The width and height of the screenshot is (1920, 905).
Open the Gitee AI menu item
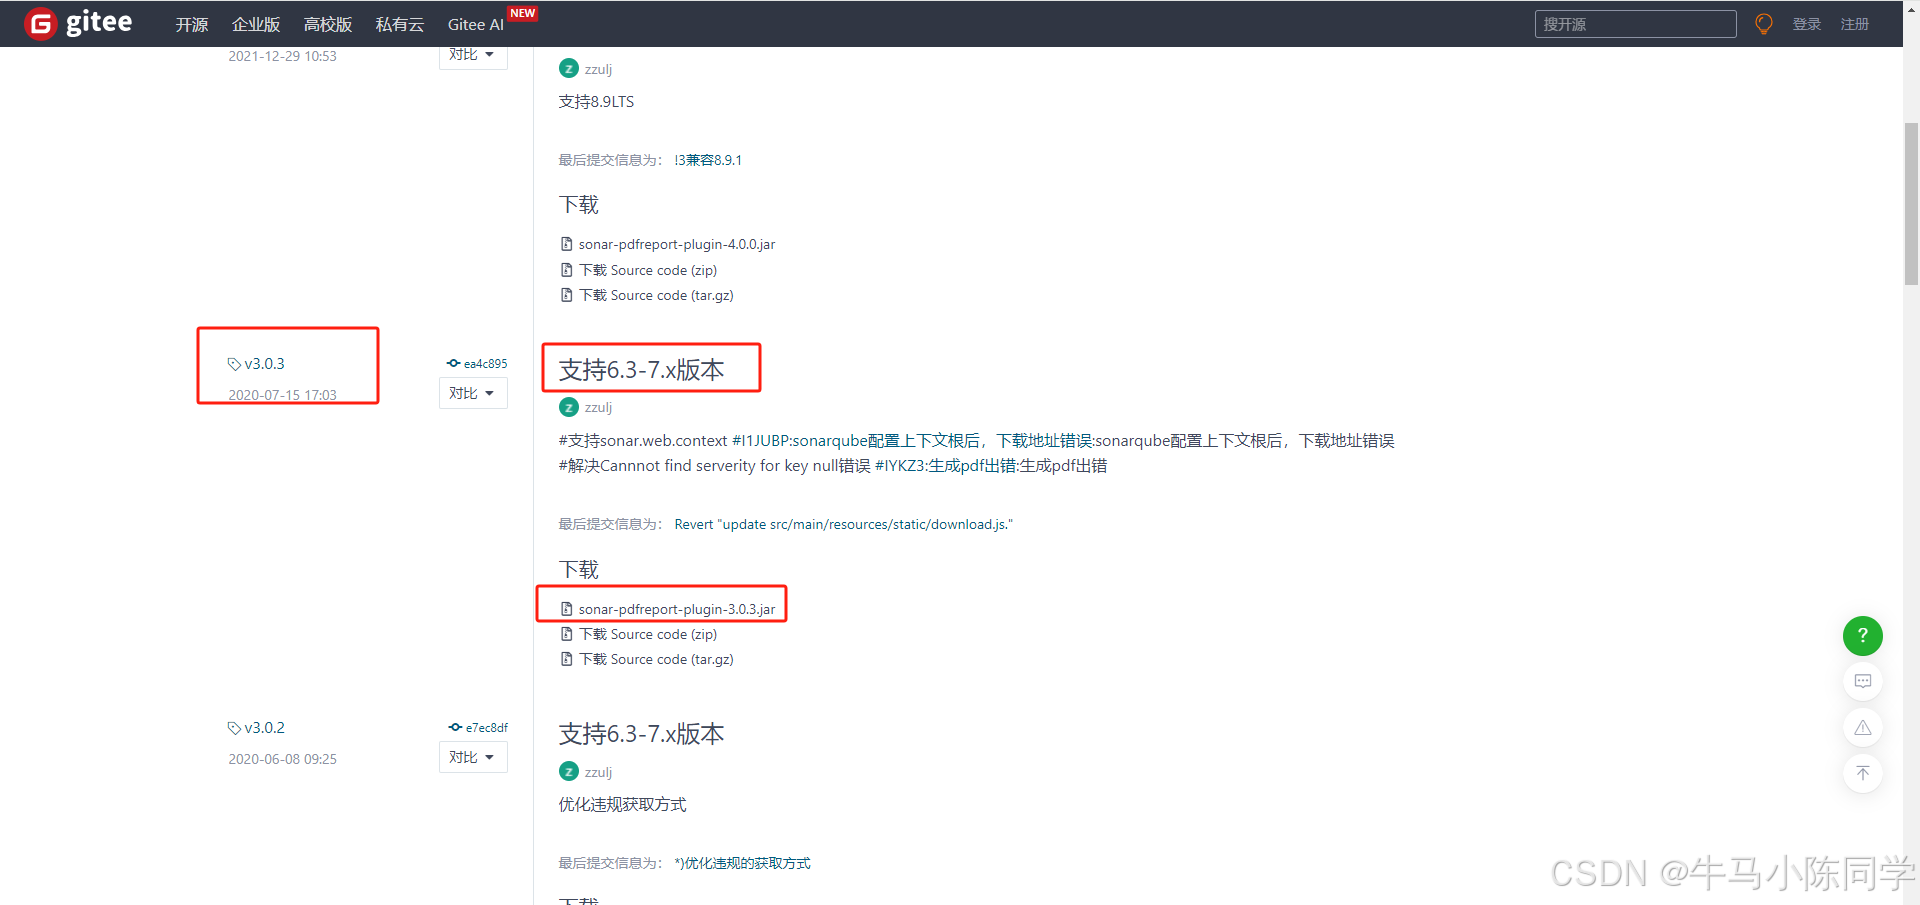pos(476,24)
